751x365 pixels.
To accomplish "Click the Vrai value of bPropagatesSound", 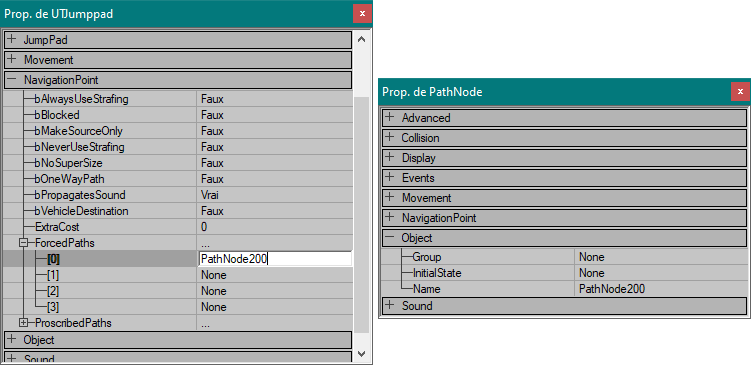I will (210, 195).
